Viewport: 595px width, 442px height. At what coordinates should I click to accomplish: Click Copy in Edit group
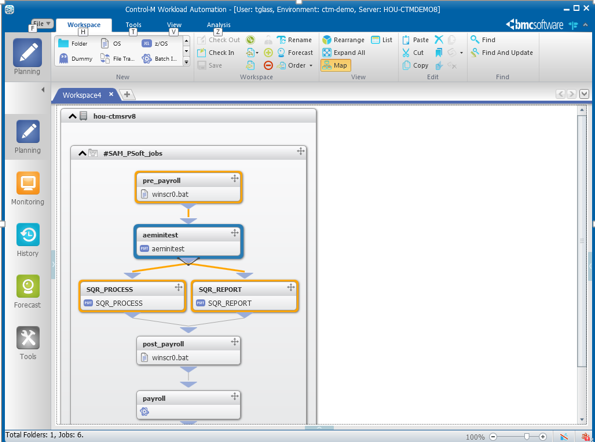click(x=415, y=66)
